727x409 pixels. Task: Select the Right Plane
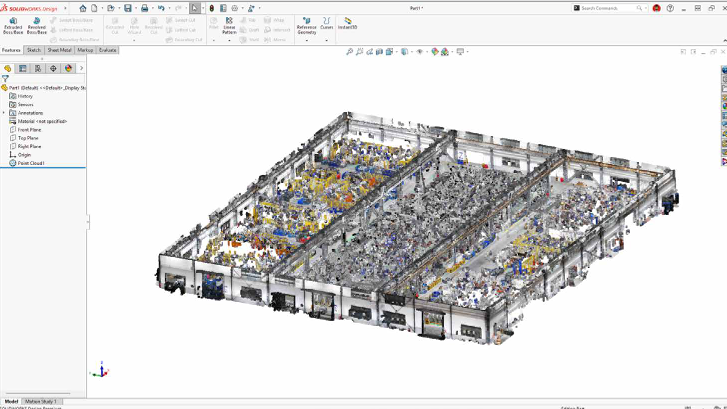click(29, 146)
